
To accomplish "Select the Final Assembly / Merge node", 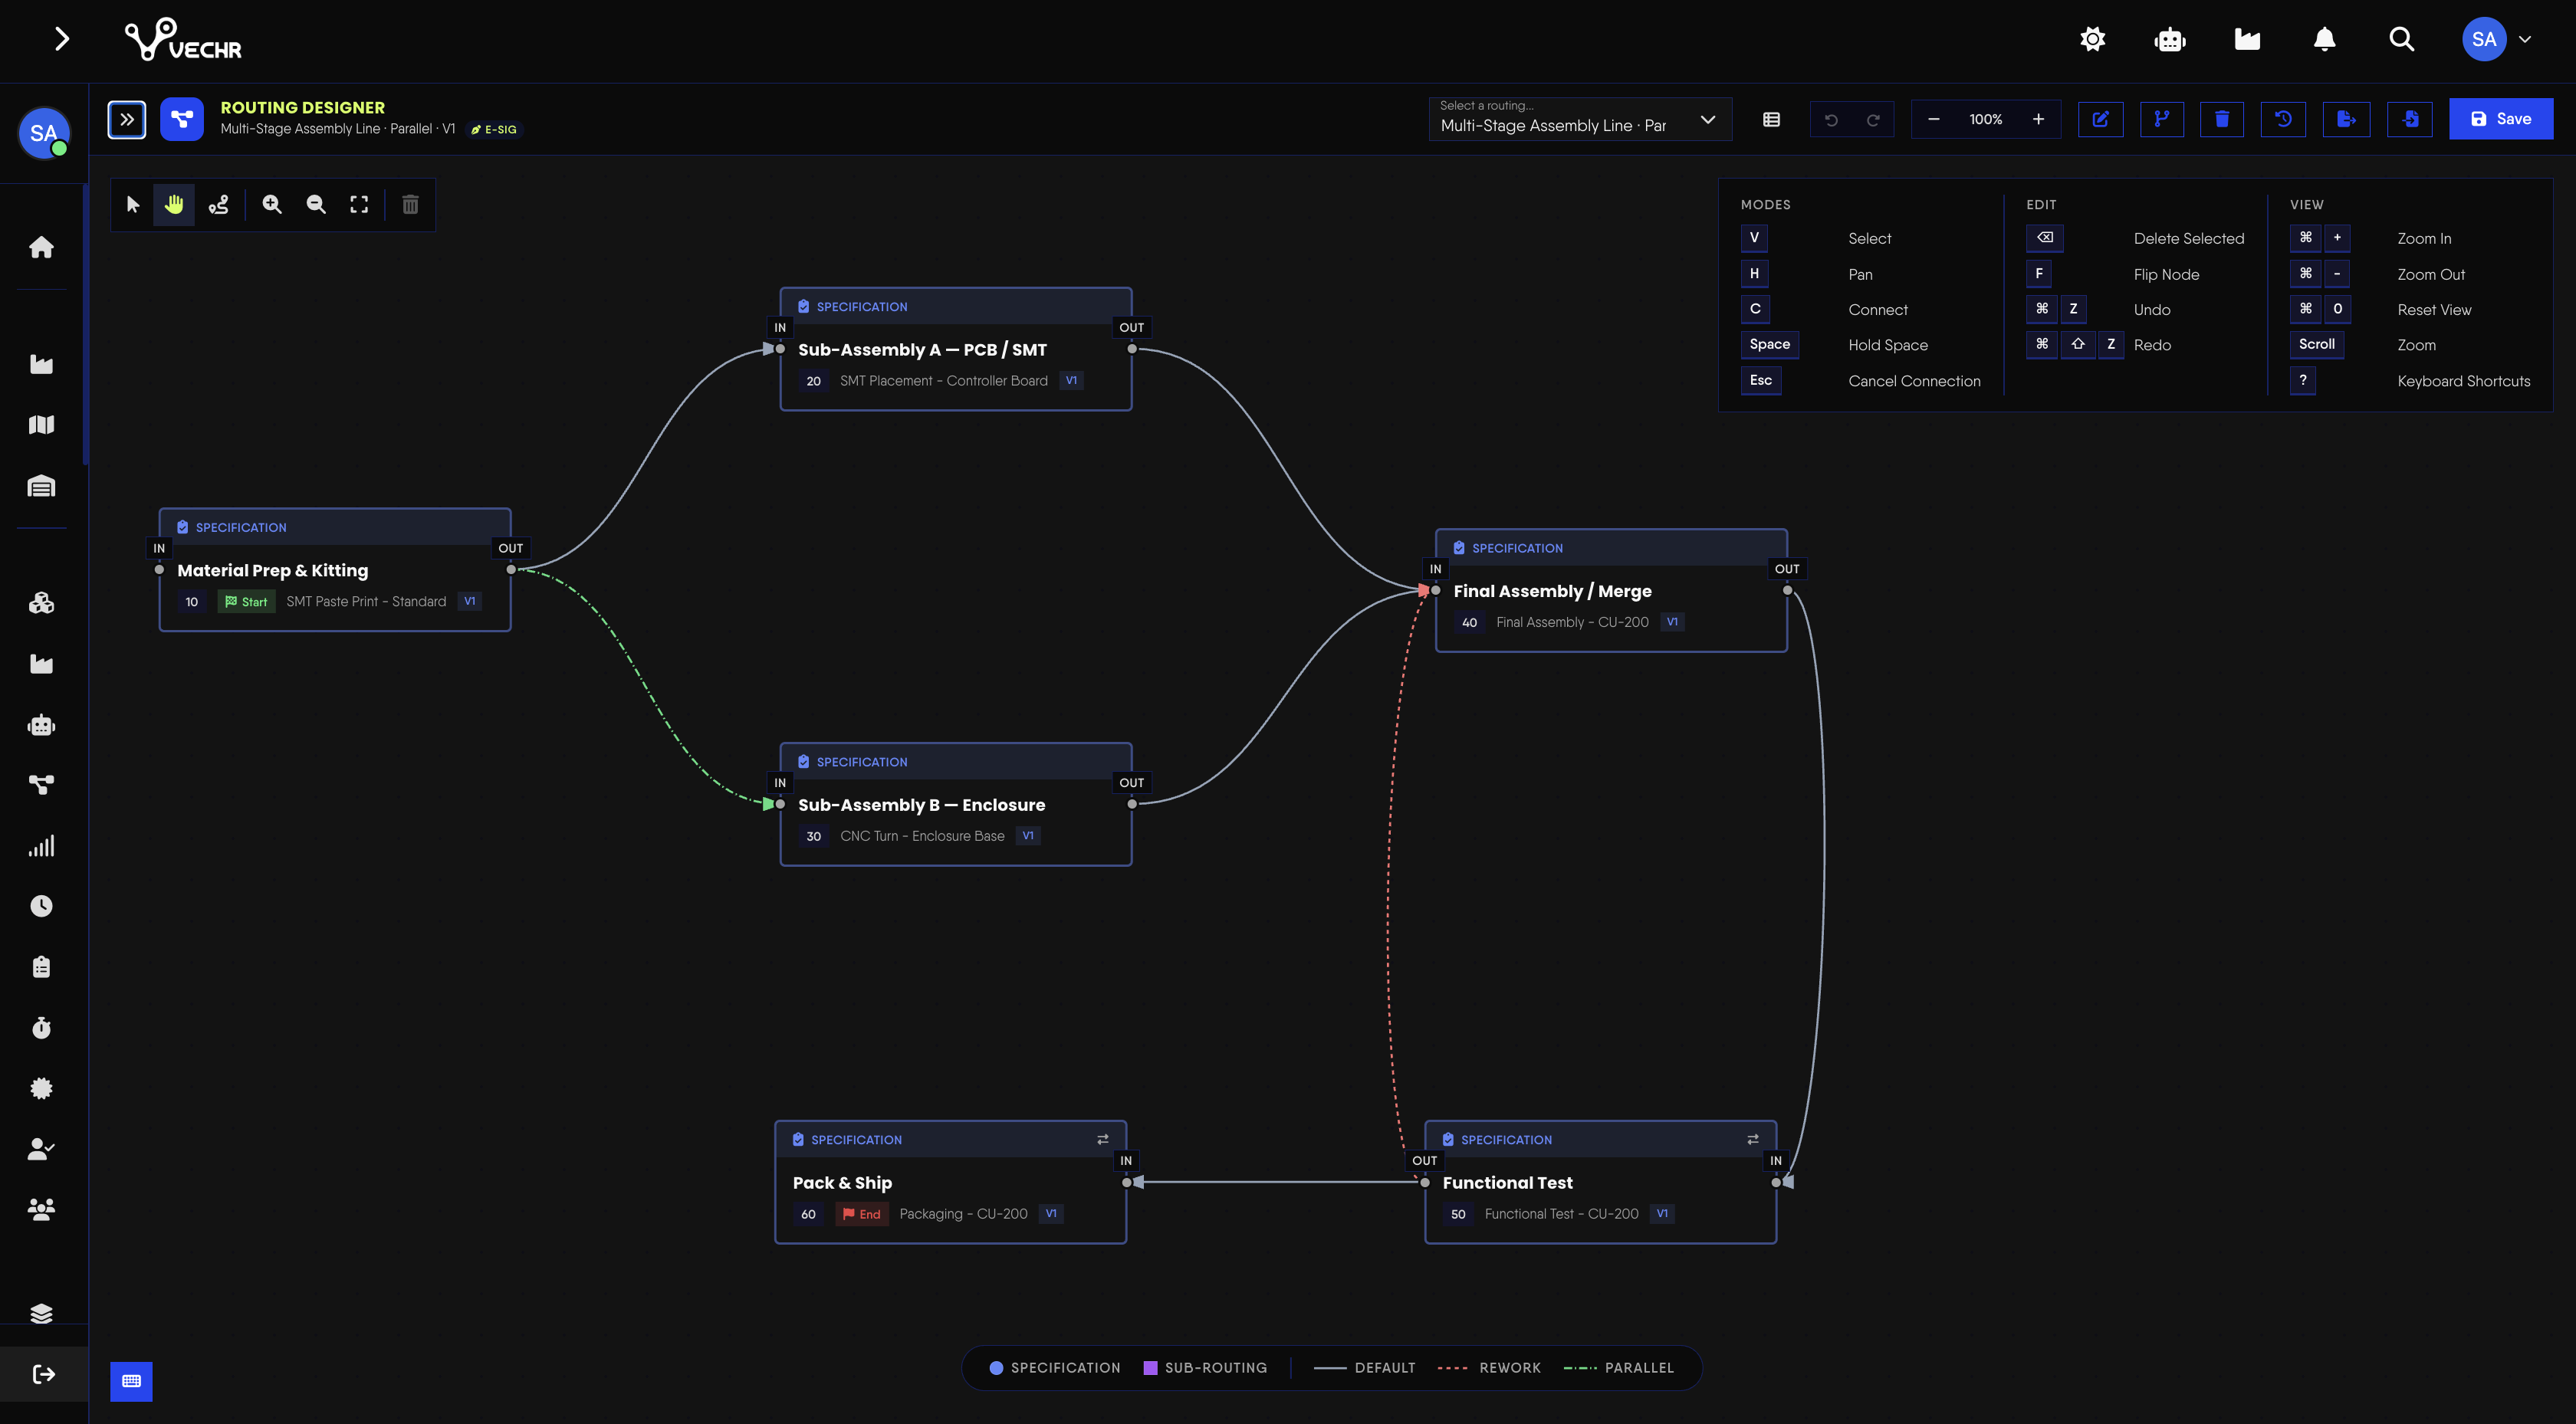I will [1611, 591].
